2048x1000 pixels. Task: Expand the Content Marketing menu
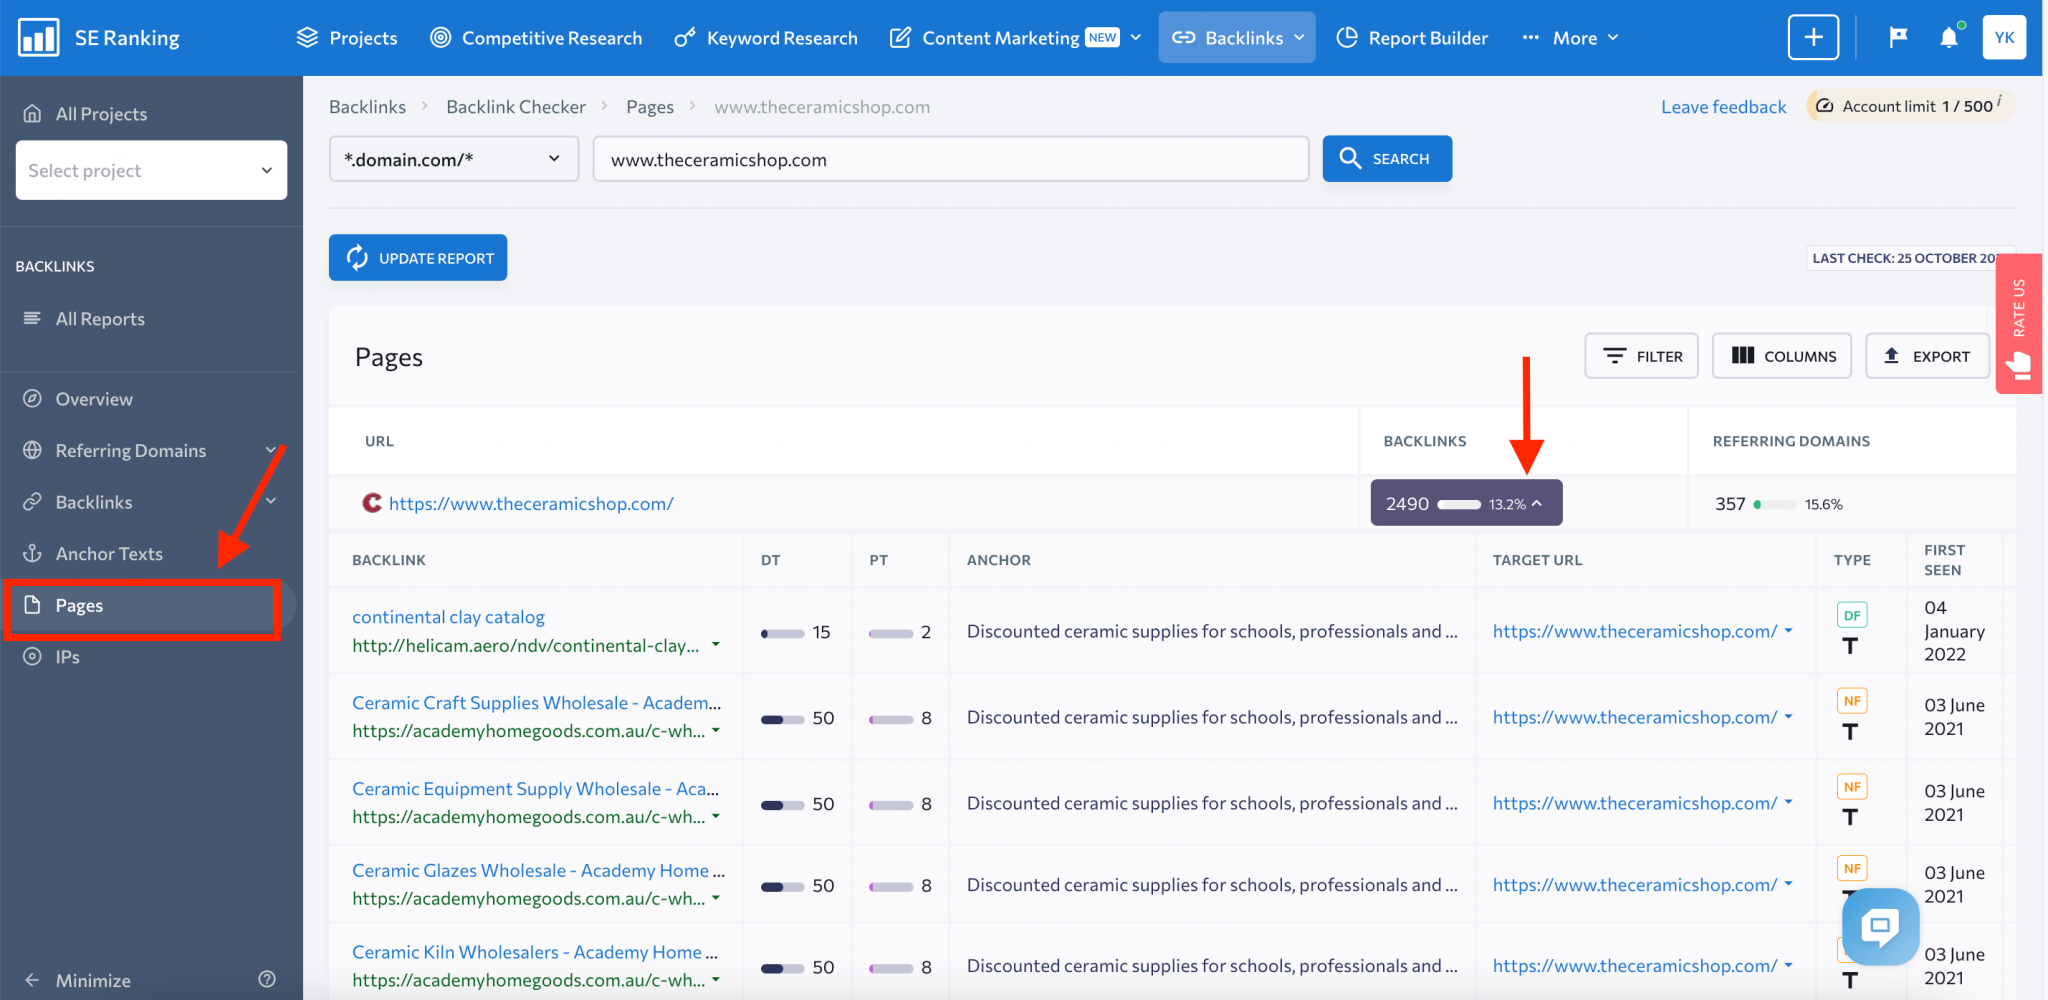pos(1135,37)
